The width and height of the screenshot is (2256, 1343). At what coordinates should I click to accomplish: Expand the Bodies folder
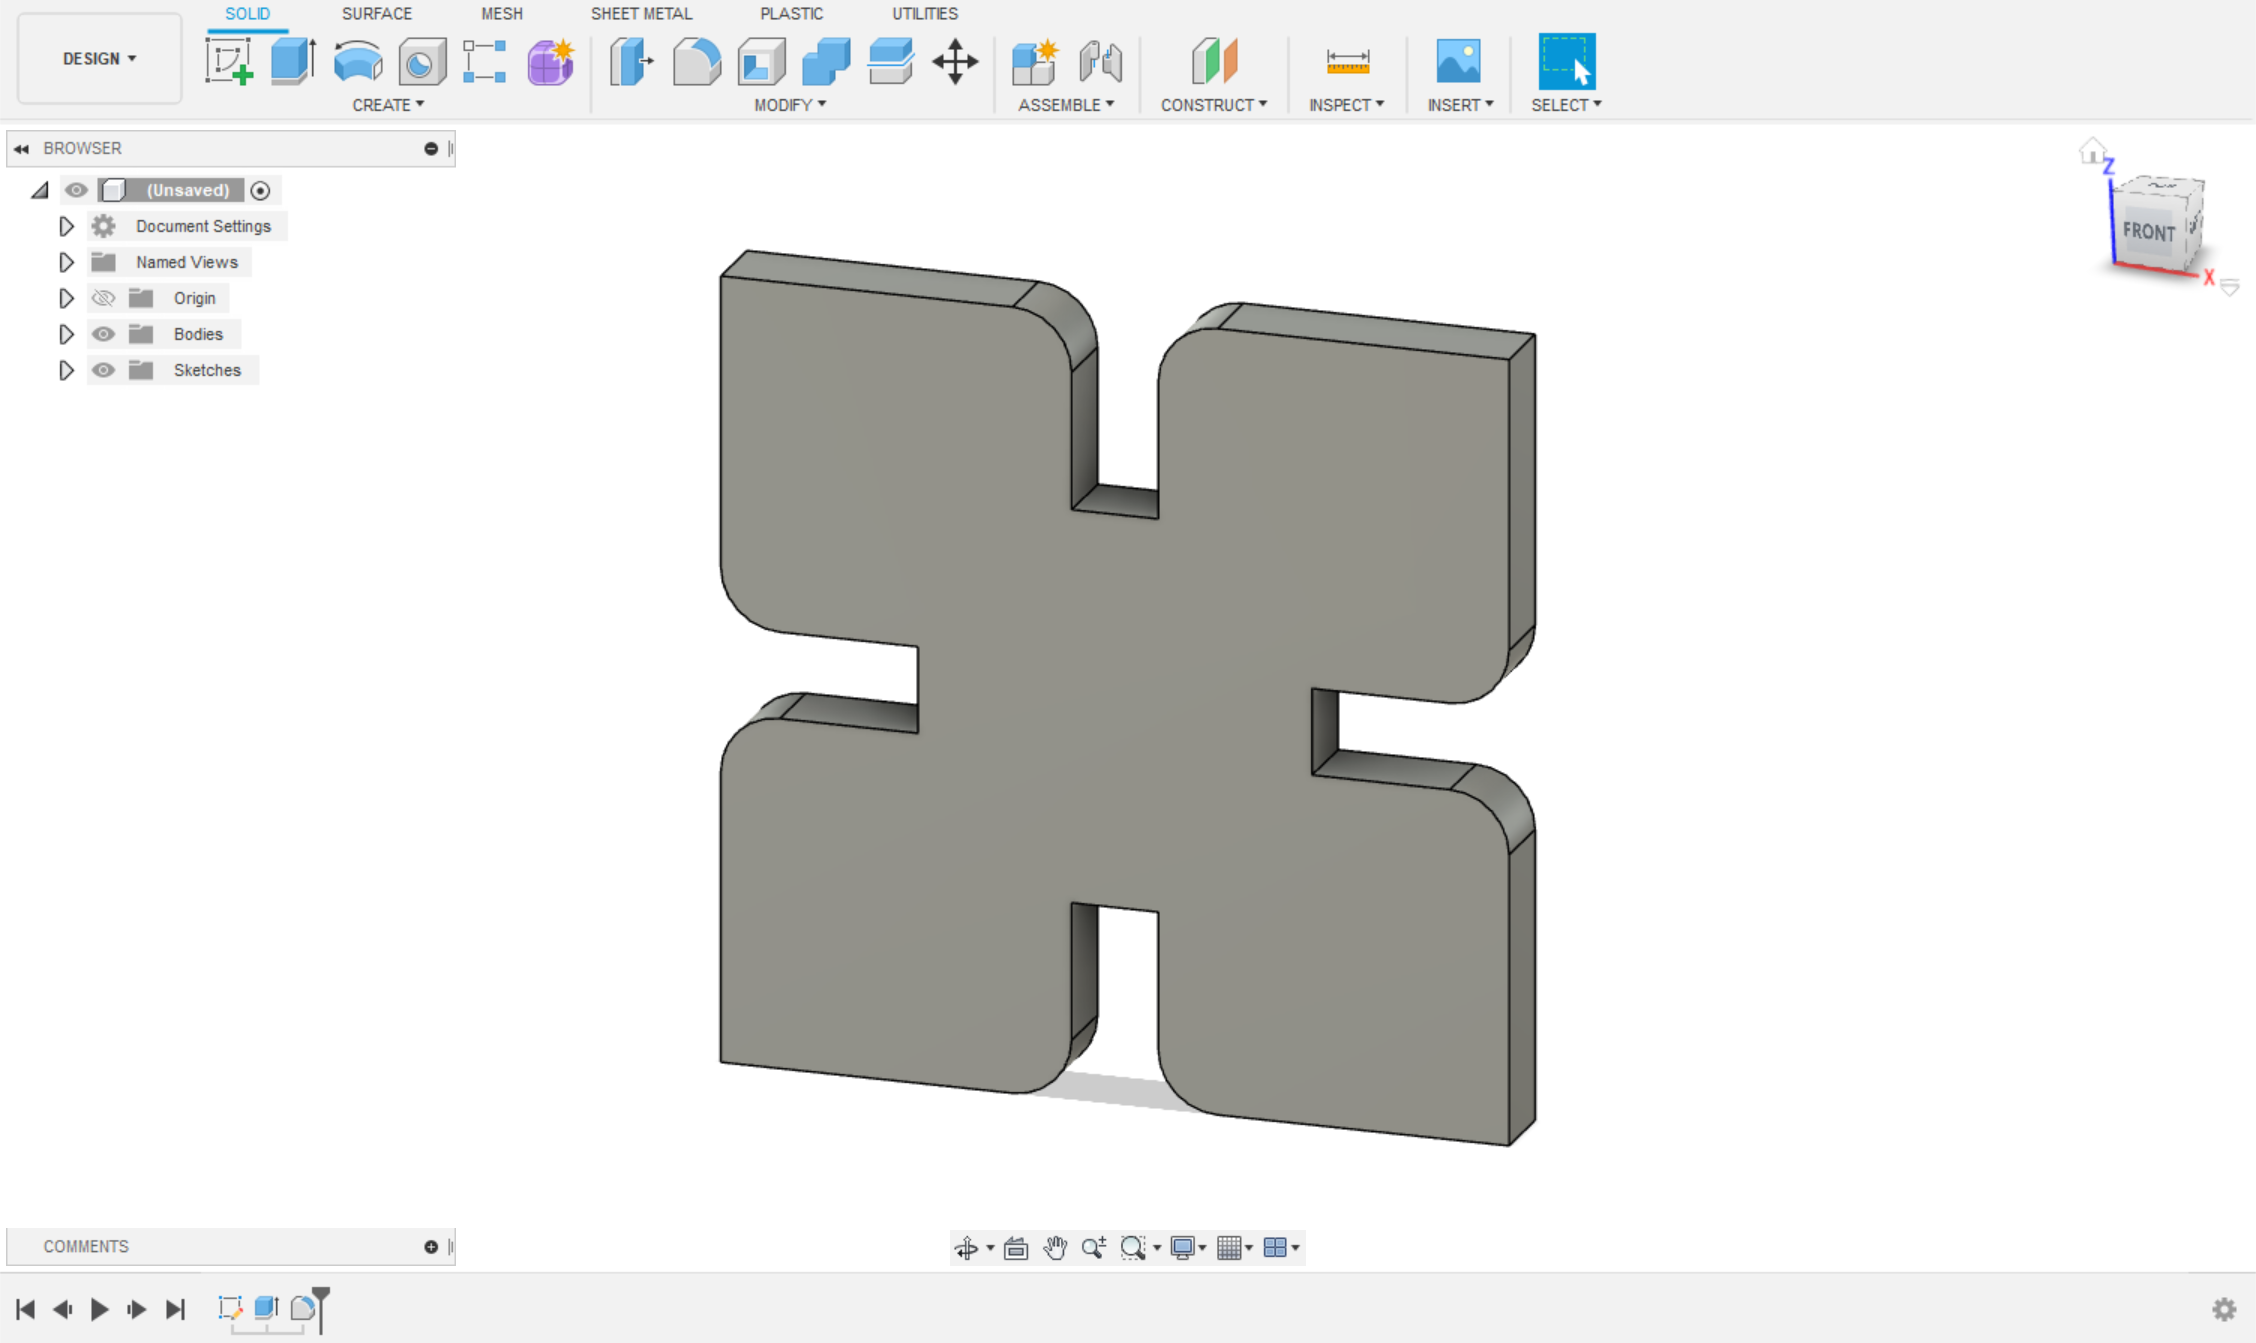pos(66,334)
